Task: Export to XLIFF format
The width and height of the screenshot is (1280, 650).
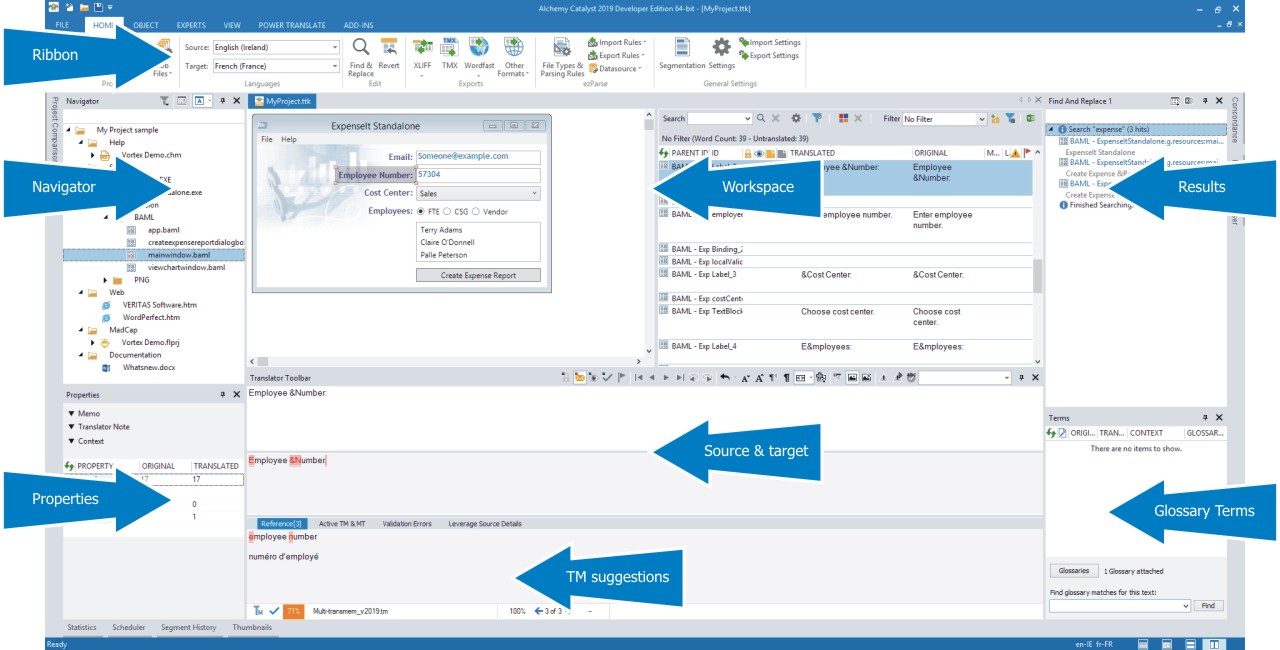Action: (422, 55)
